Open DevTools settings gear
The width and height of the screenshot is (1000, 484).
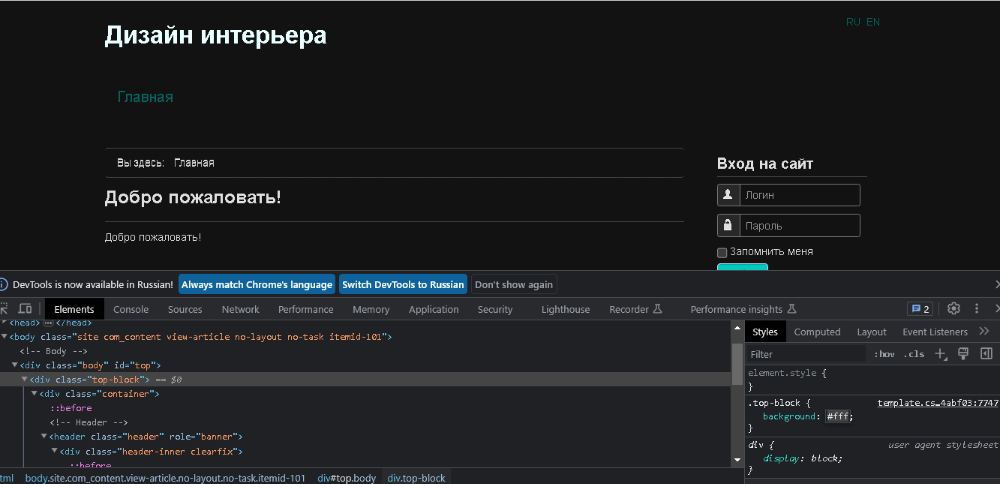point(954,309)
